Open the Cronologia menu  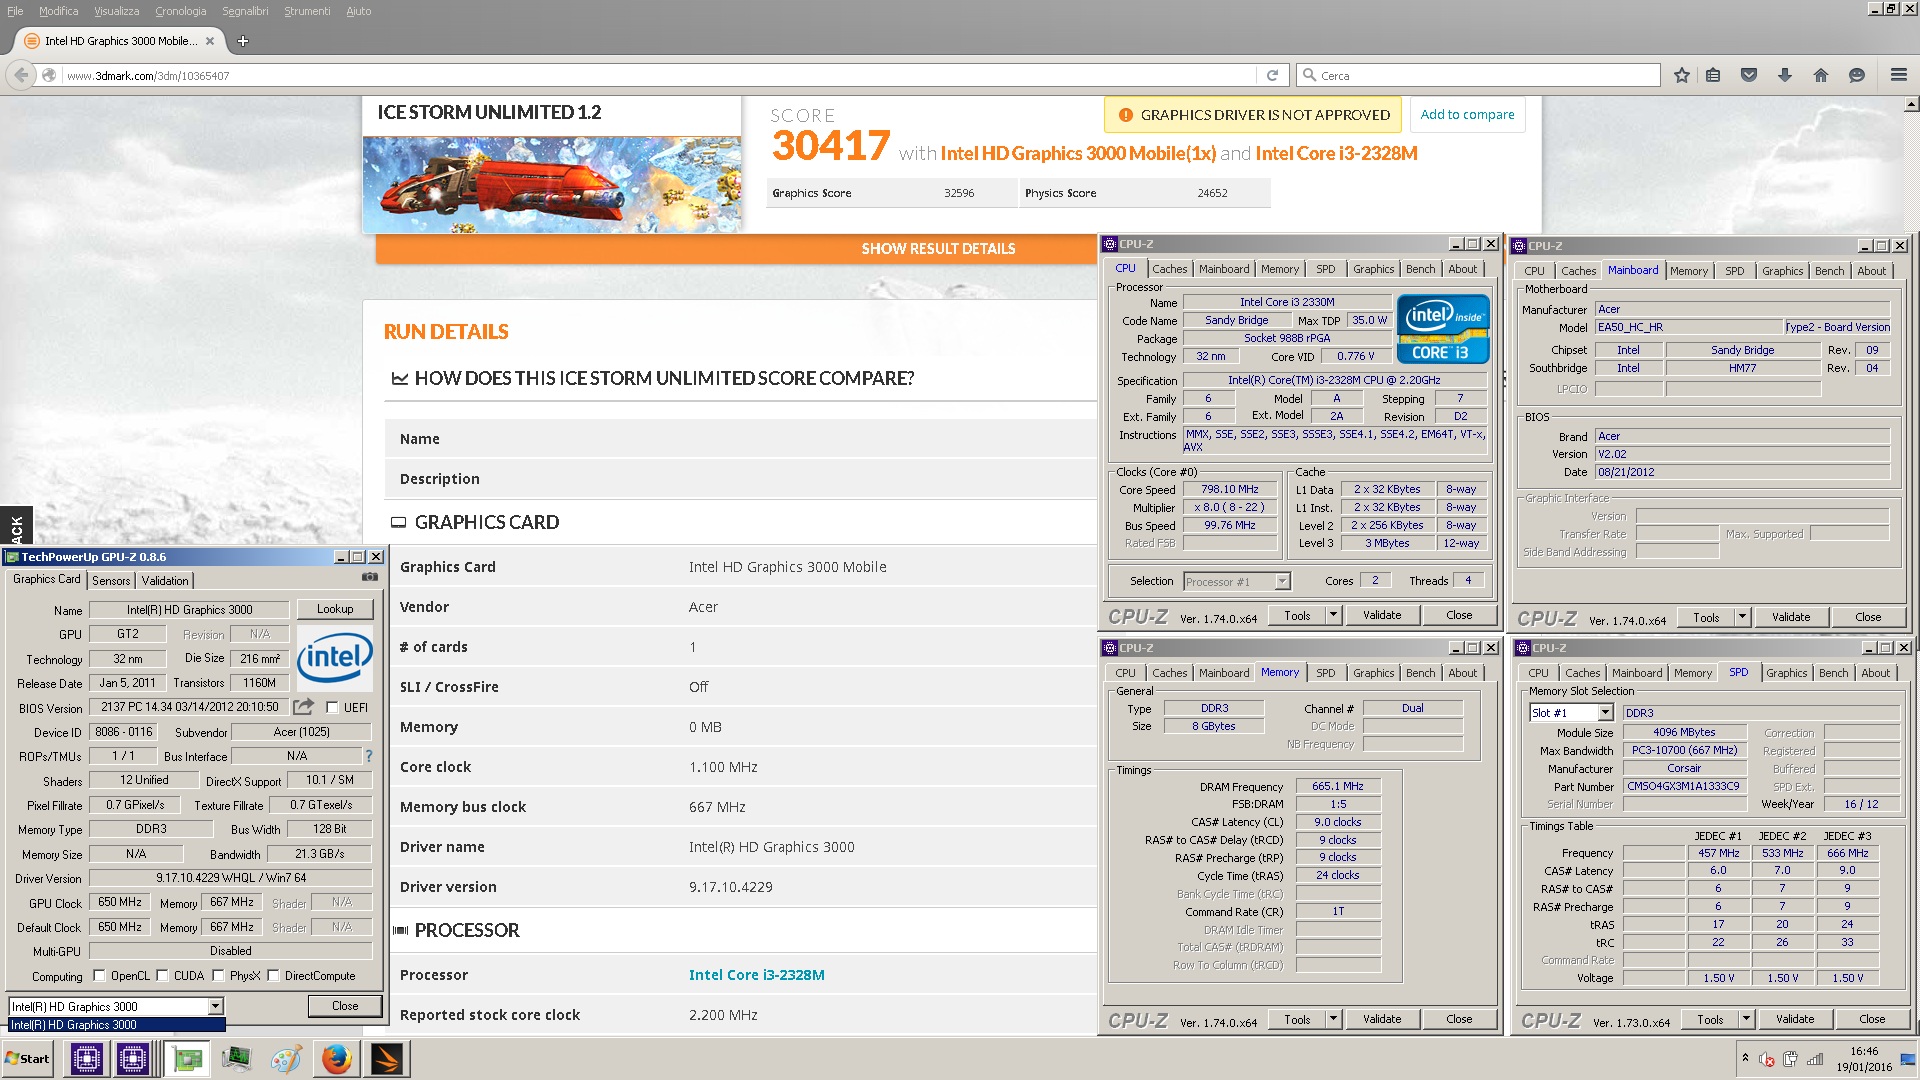click(x=180, y=11)
